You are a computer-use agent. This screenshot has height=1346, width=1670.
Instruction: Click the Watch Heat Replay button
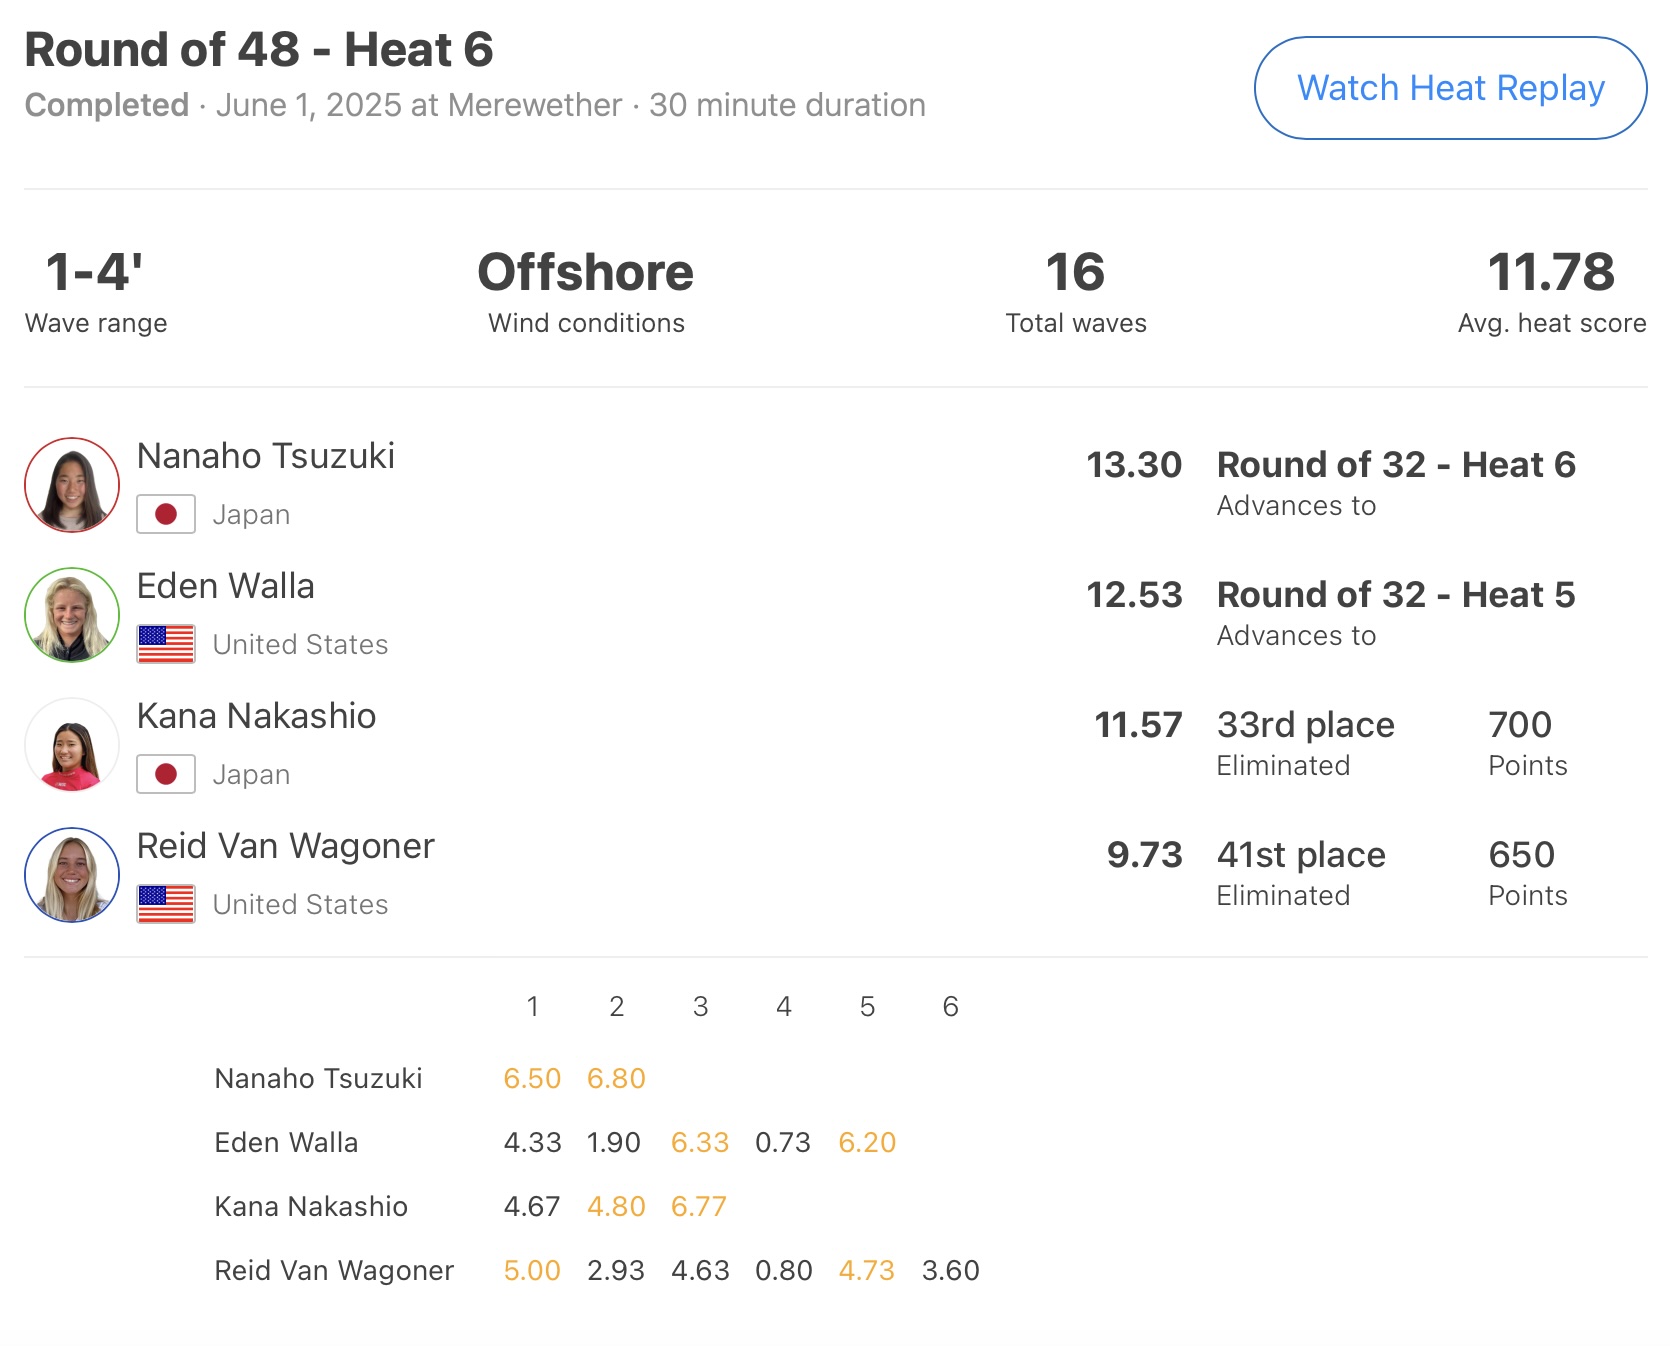[x=1450, y=88]
